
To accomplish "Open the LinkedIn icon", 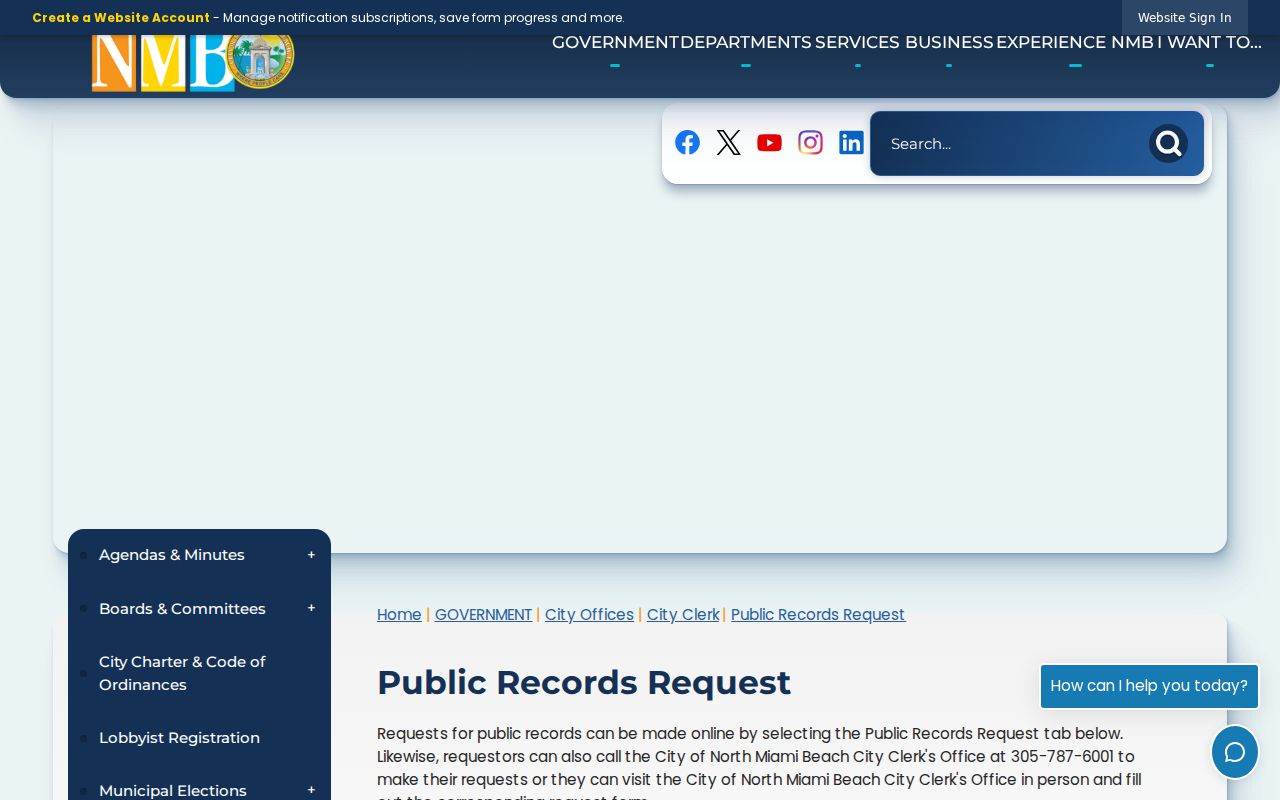I will [851, 143].
